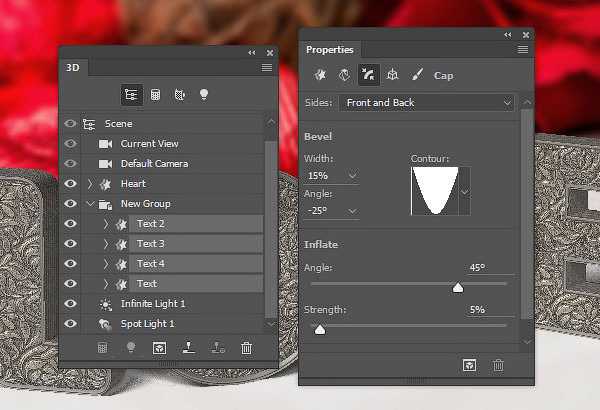Open the Contour picker dropdown arrow

click(x=465, y=190)
